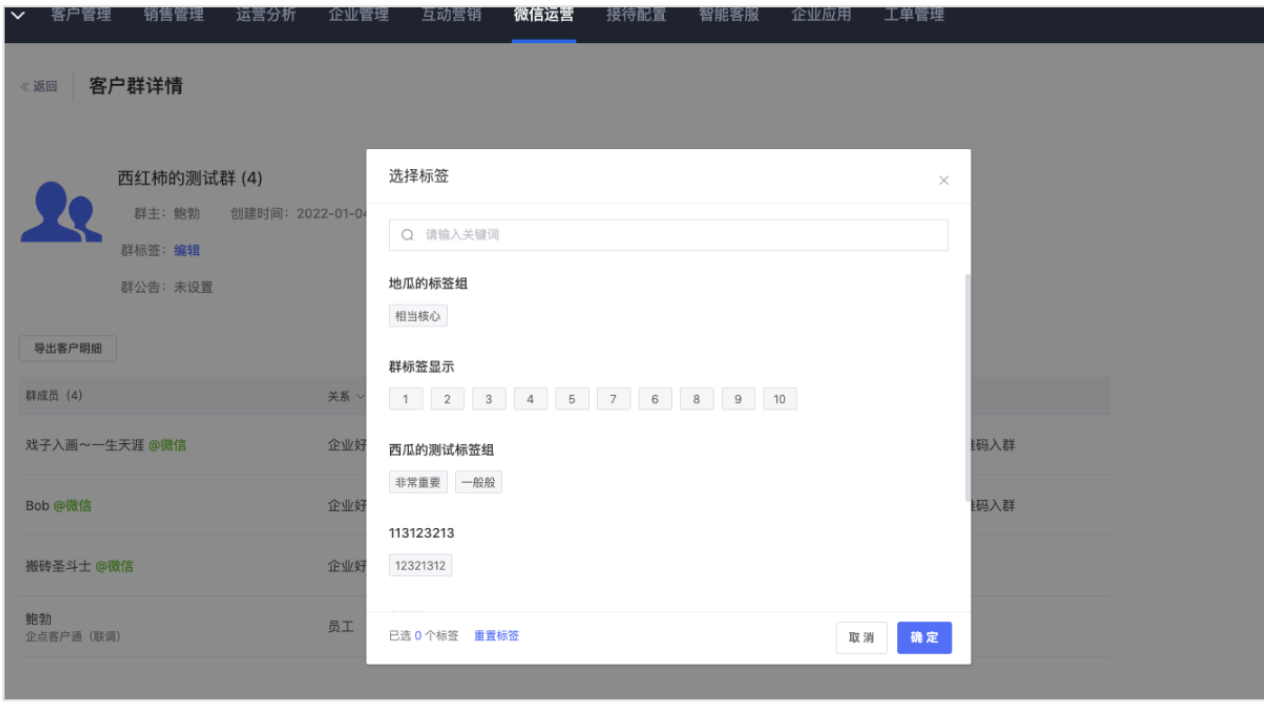This screenshot has height=706, width=1264.
Task: Click 重置标签 link
Action: 496,636
